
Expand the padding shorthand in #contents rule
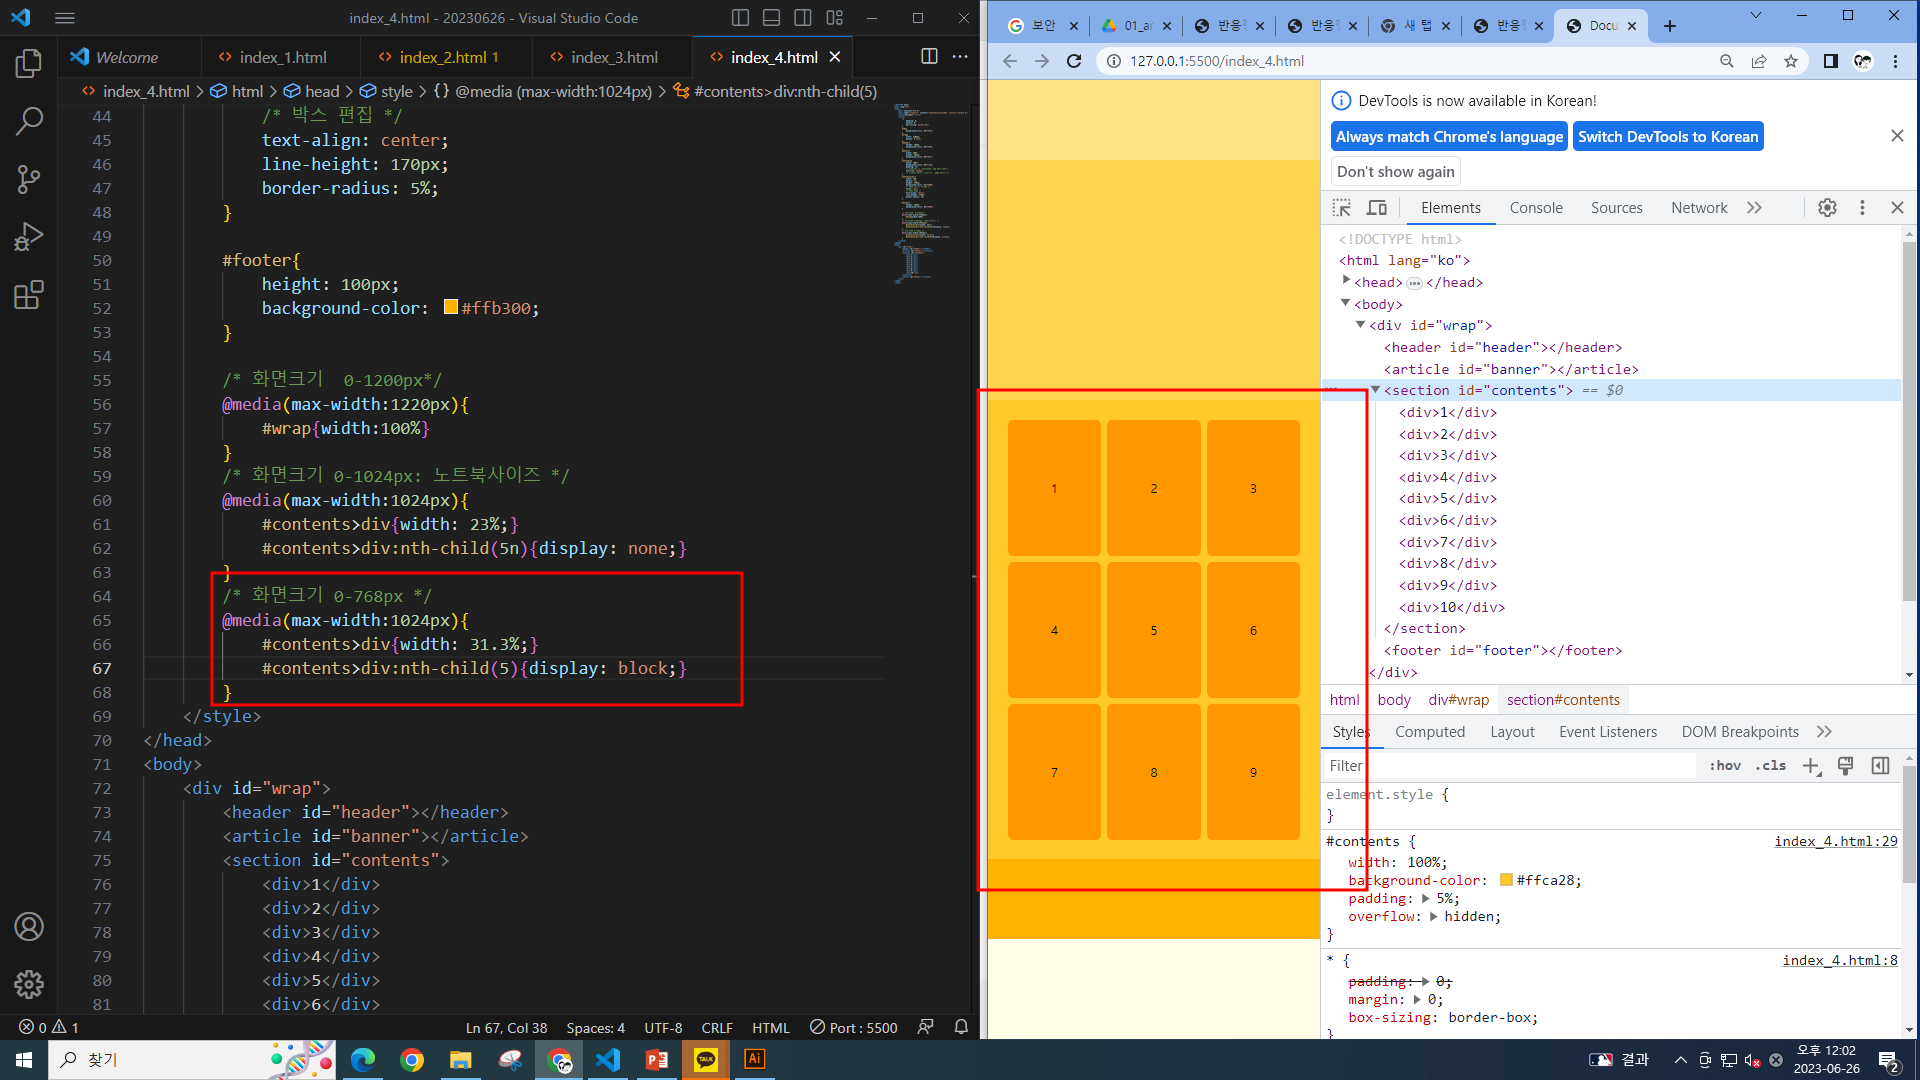tap(1425, 899)
